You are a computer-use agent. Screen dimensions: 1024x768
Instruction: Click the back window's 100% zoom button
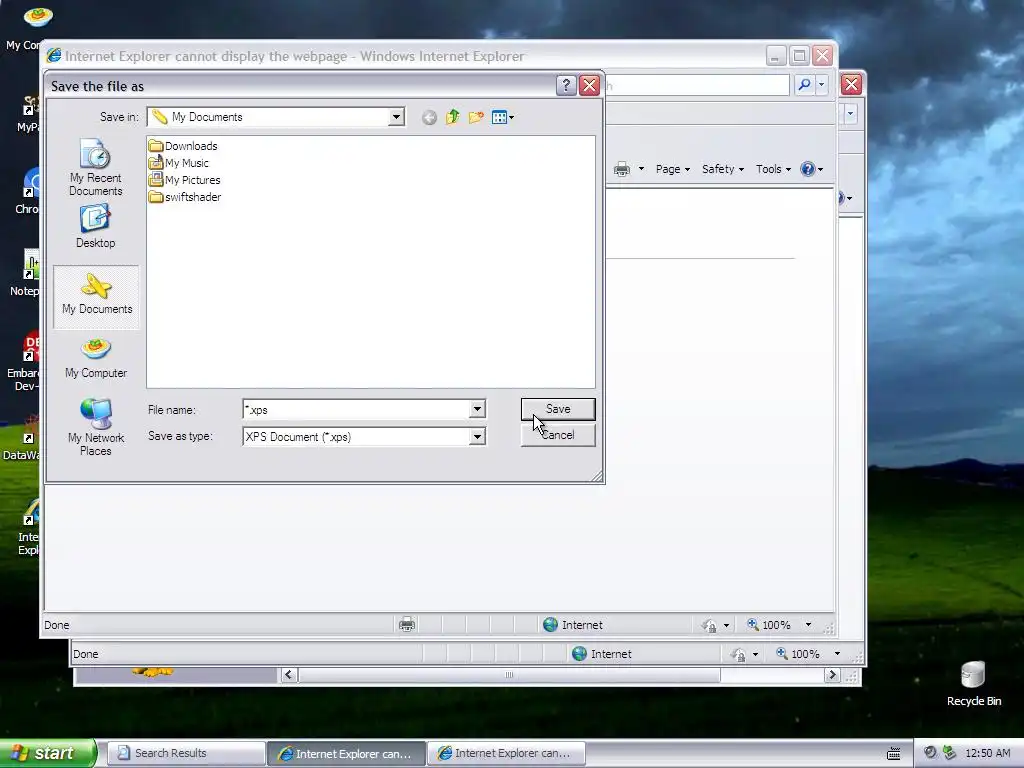797,654
